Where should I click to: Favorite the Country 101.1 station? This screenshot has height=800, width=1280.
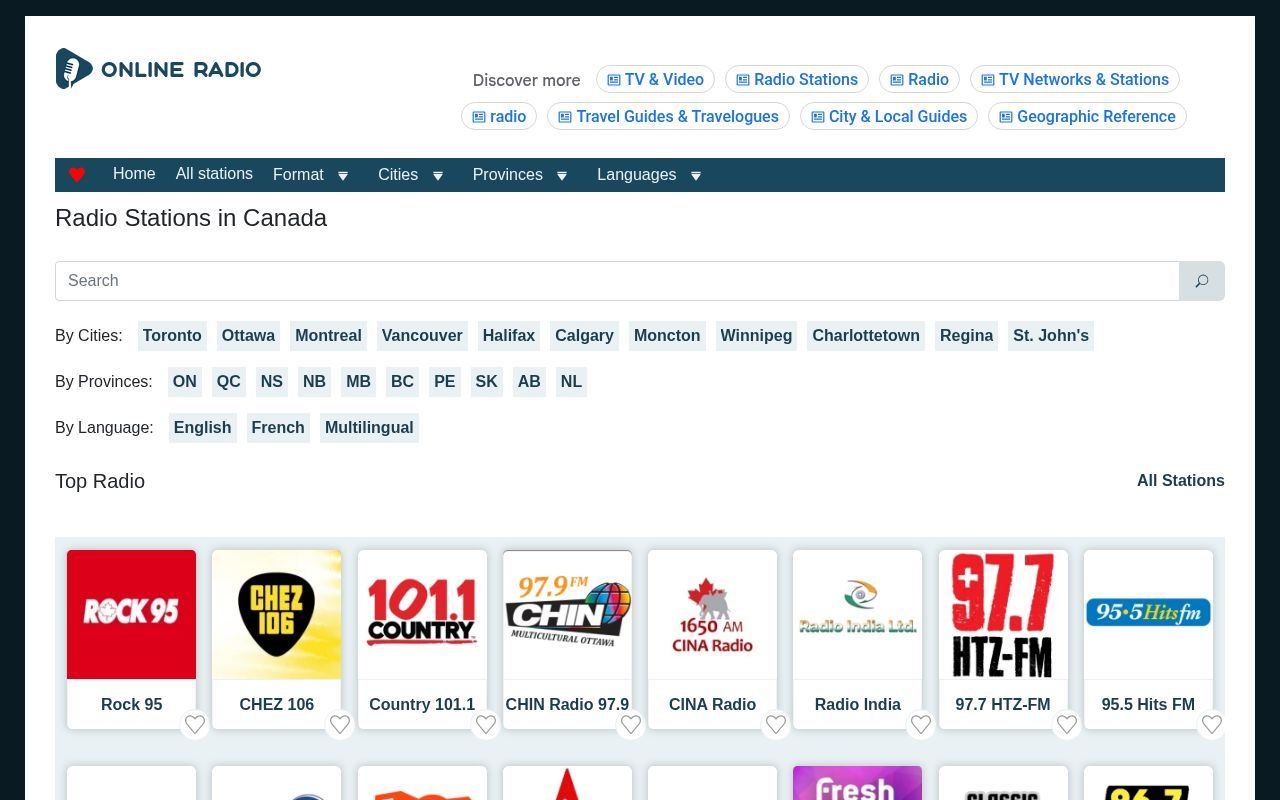[x=486, y=724]
